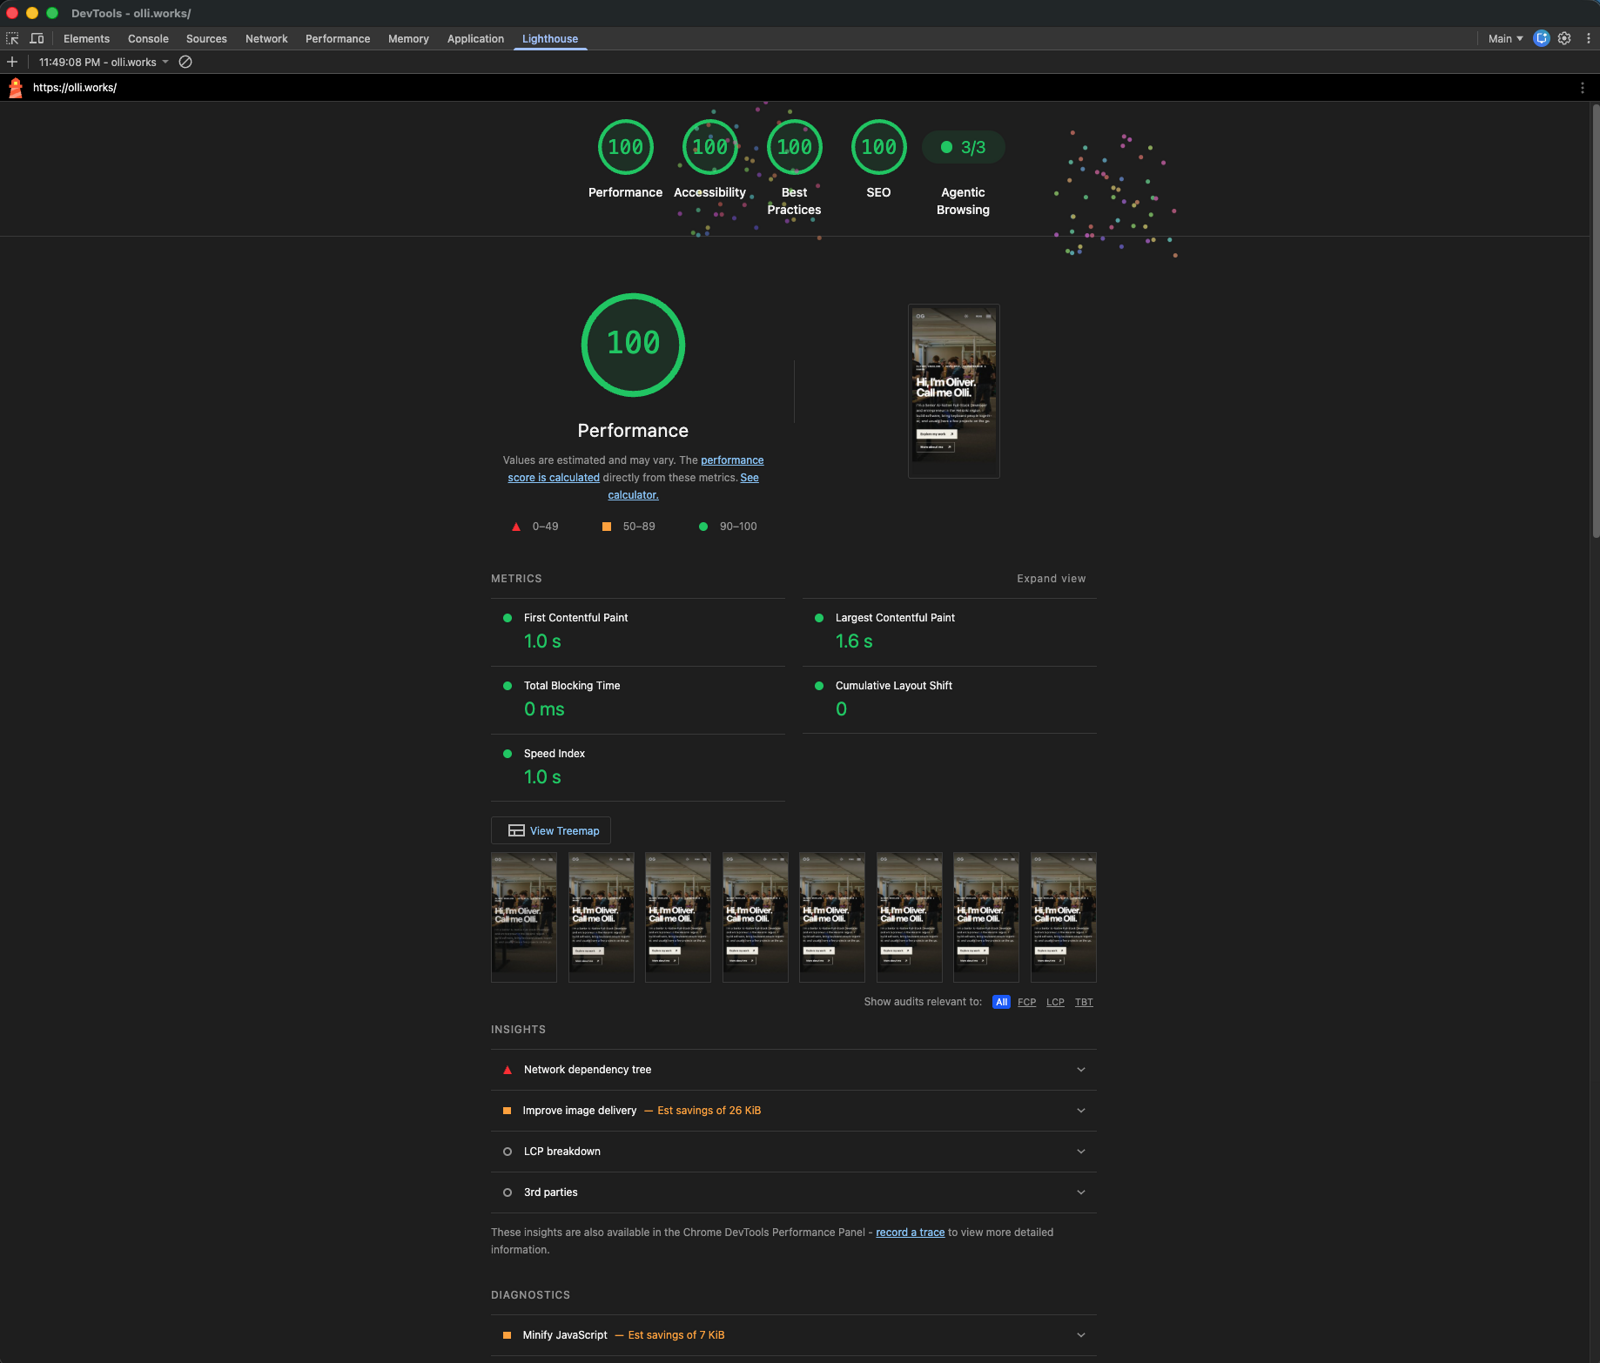Expand the LCP breakdown chevron
Viewport: 1600px width, 1363px height.
click(x=1081, y=1152)
